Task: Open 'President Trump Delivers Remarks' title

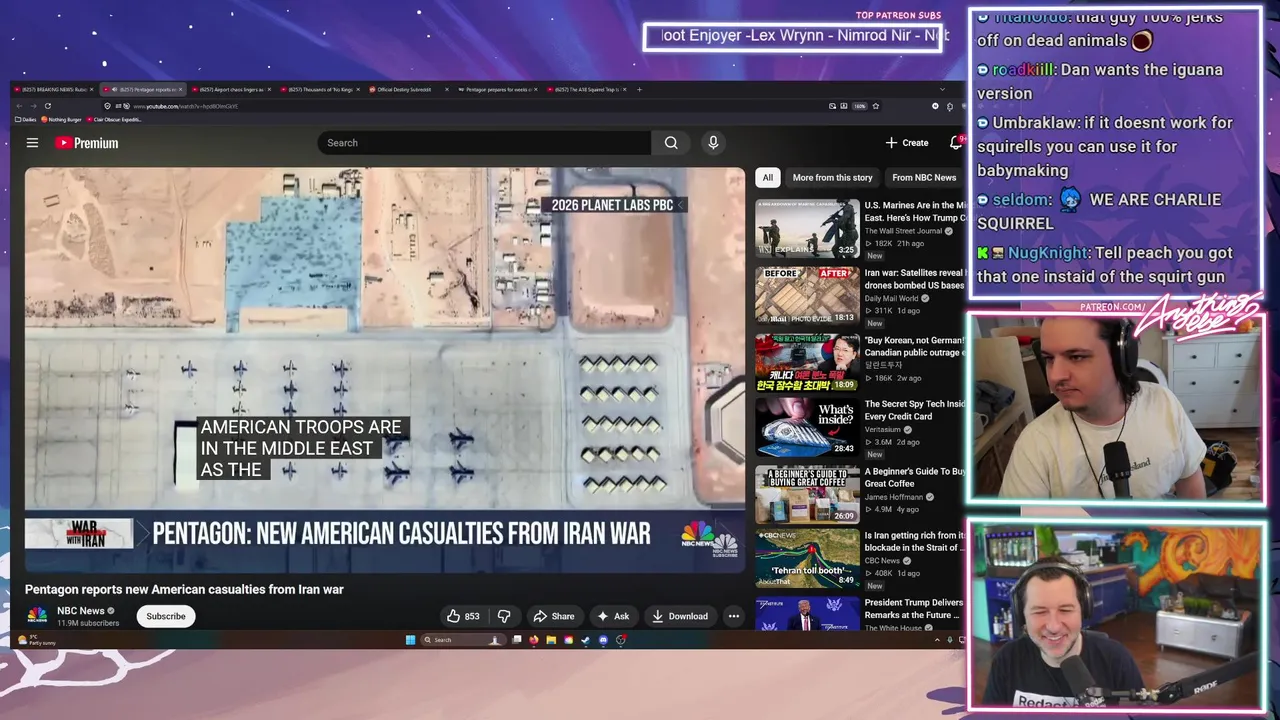Action: coord(914,608)
